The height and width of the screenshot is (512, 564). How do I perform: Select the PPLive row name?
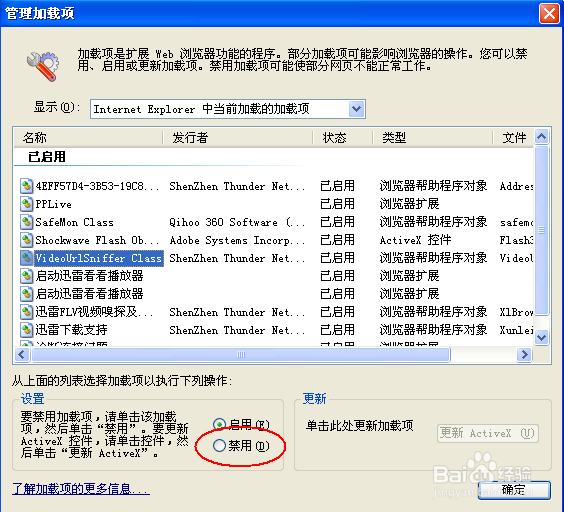coord(53,204)
